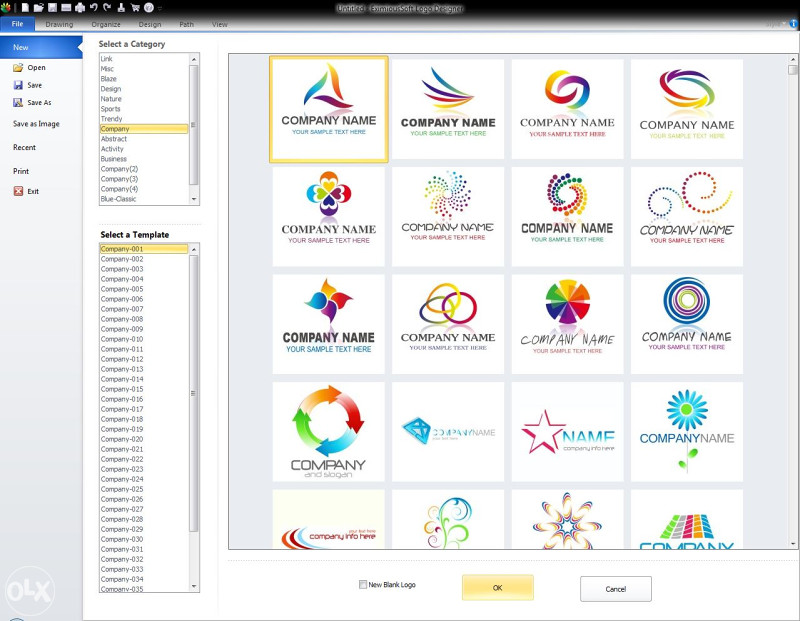Viewport: 800px width, 621px height.
Task: Pick the pink star NAME logo thumbnail
Action: (x=567, y=432)
